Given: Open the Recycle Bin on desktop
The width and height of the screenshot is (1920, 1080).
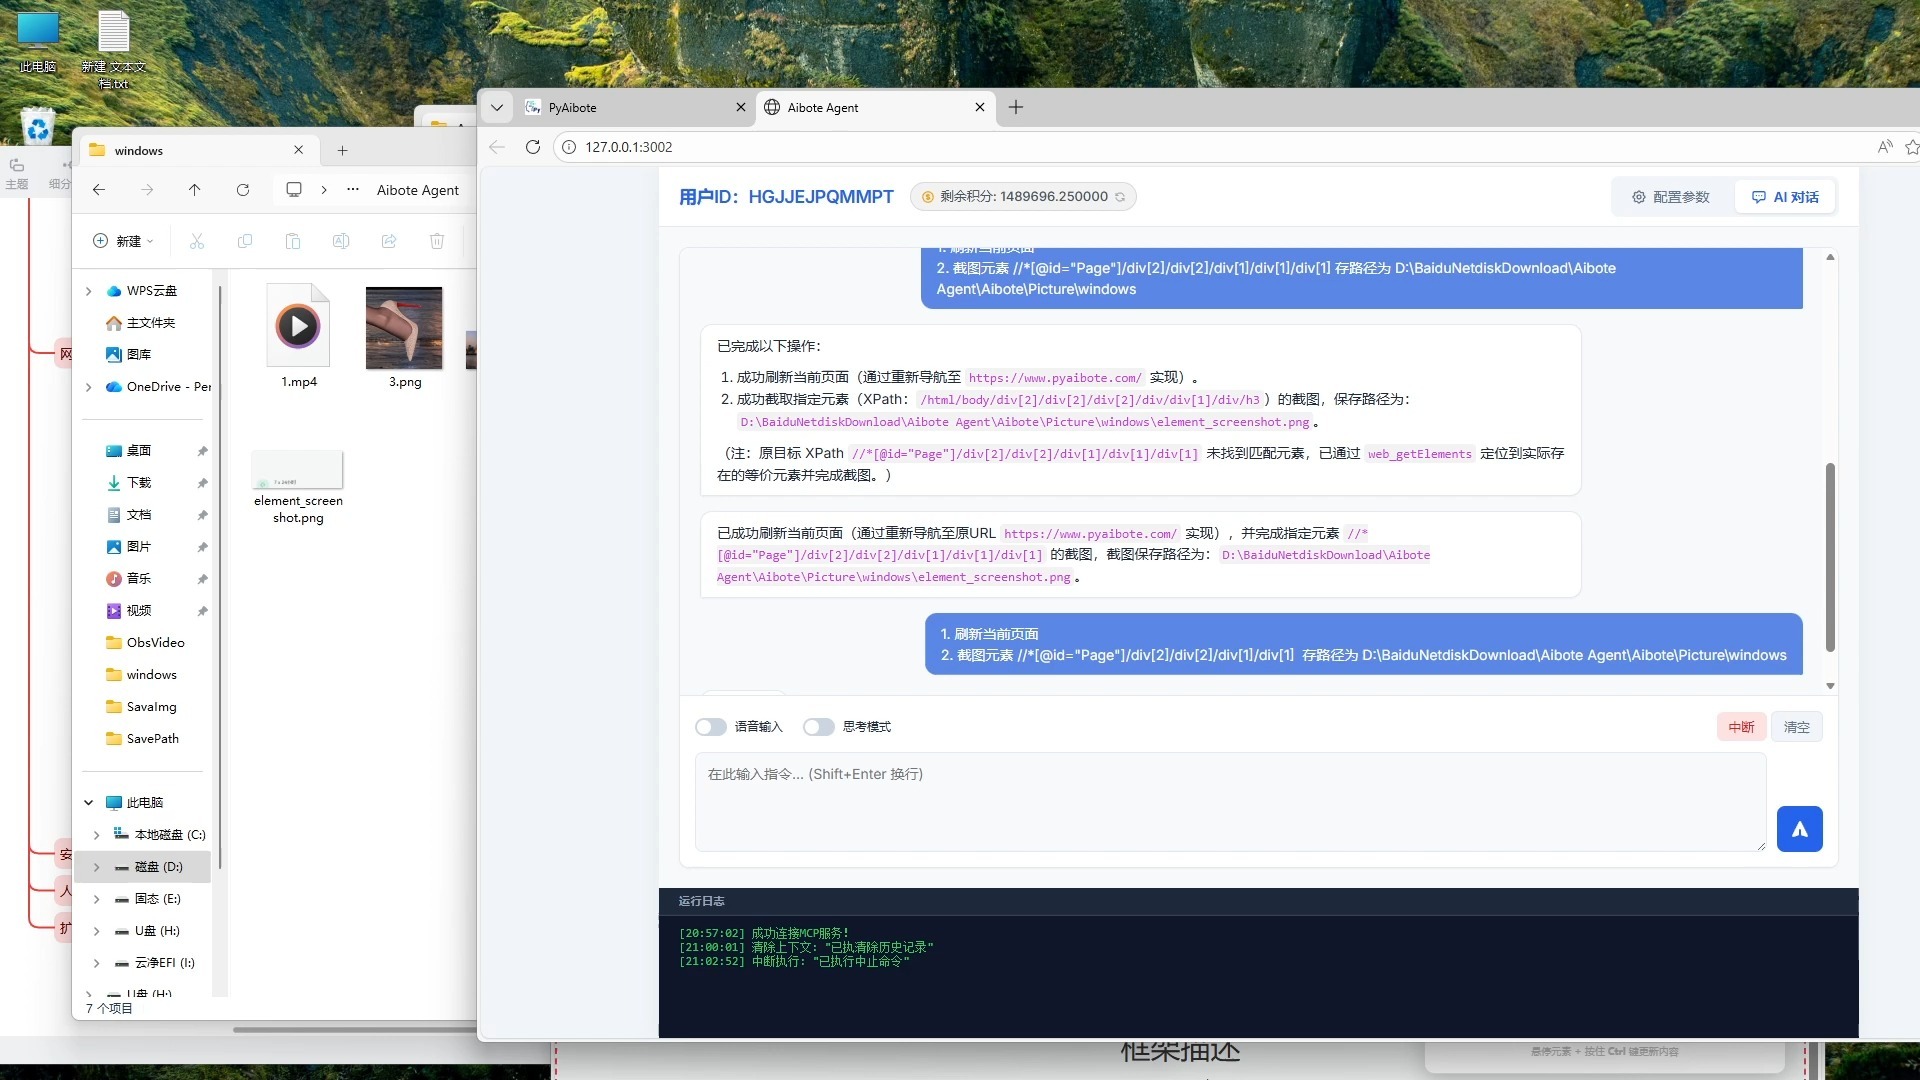Looking at the screenshot, I should coord(38,127).
